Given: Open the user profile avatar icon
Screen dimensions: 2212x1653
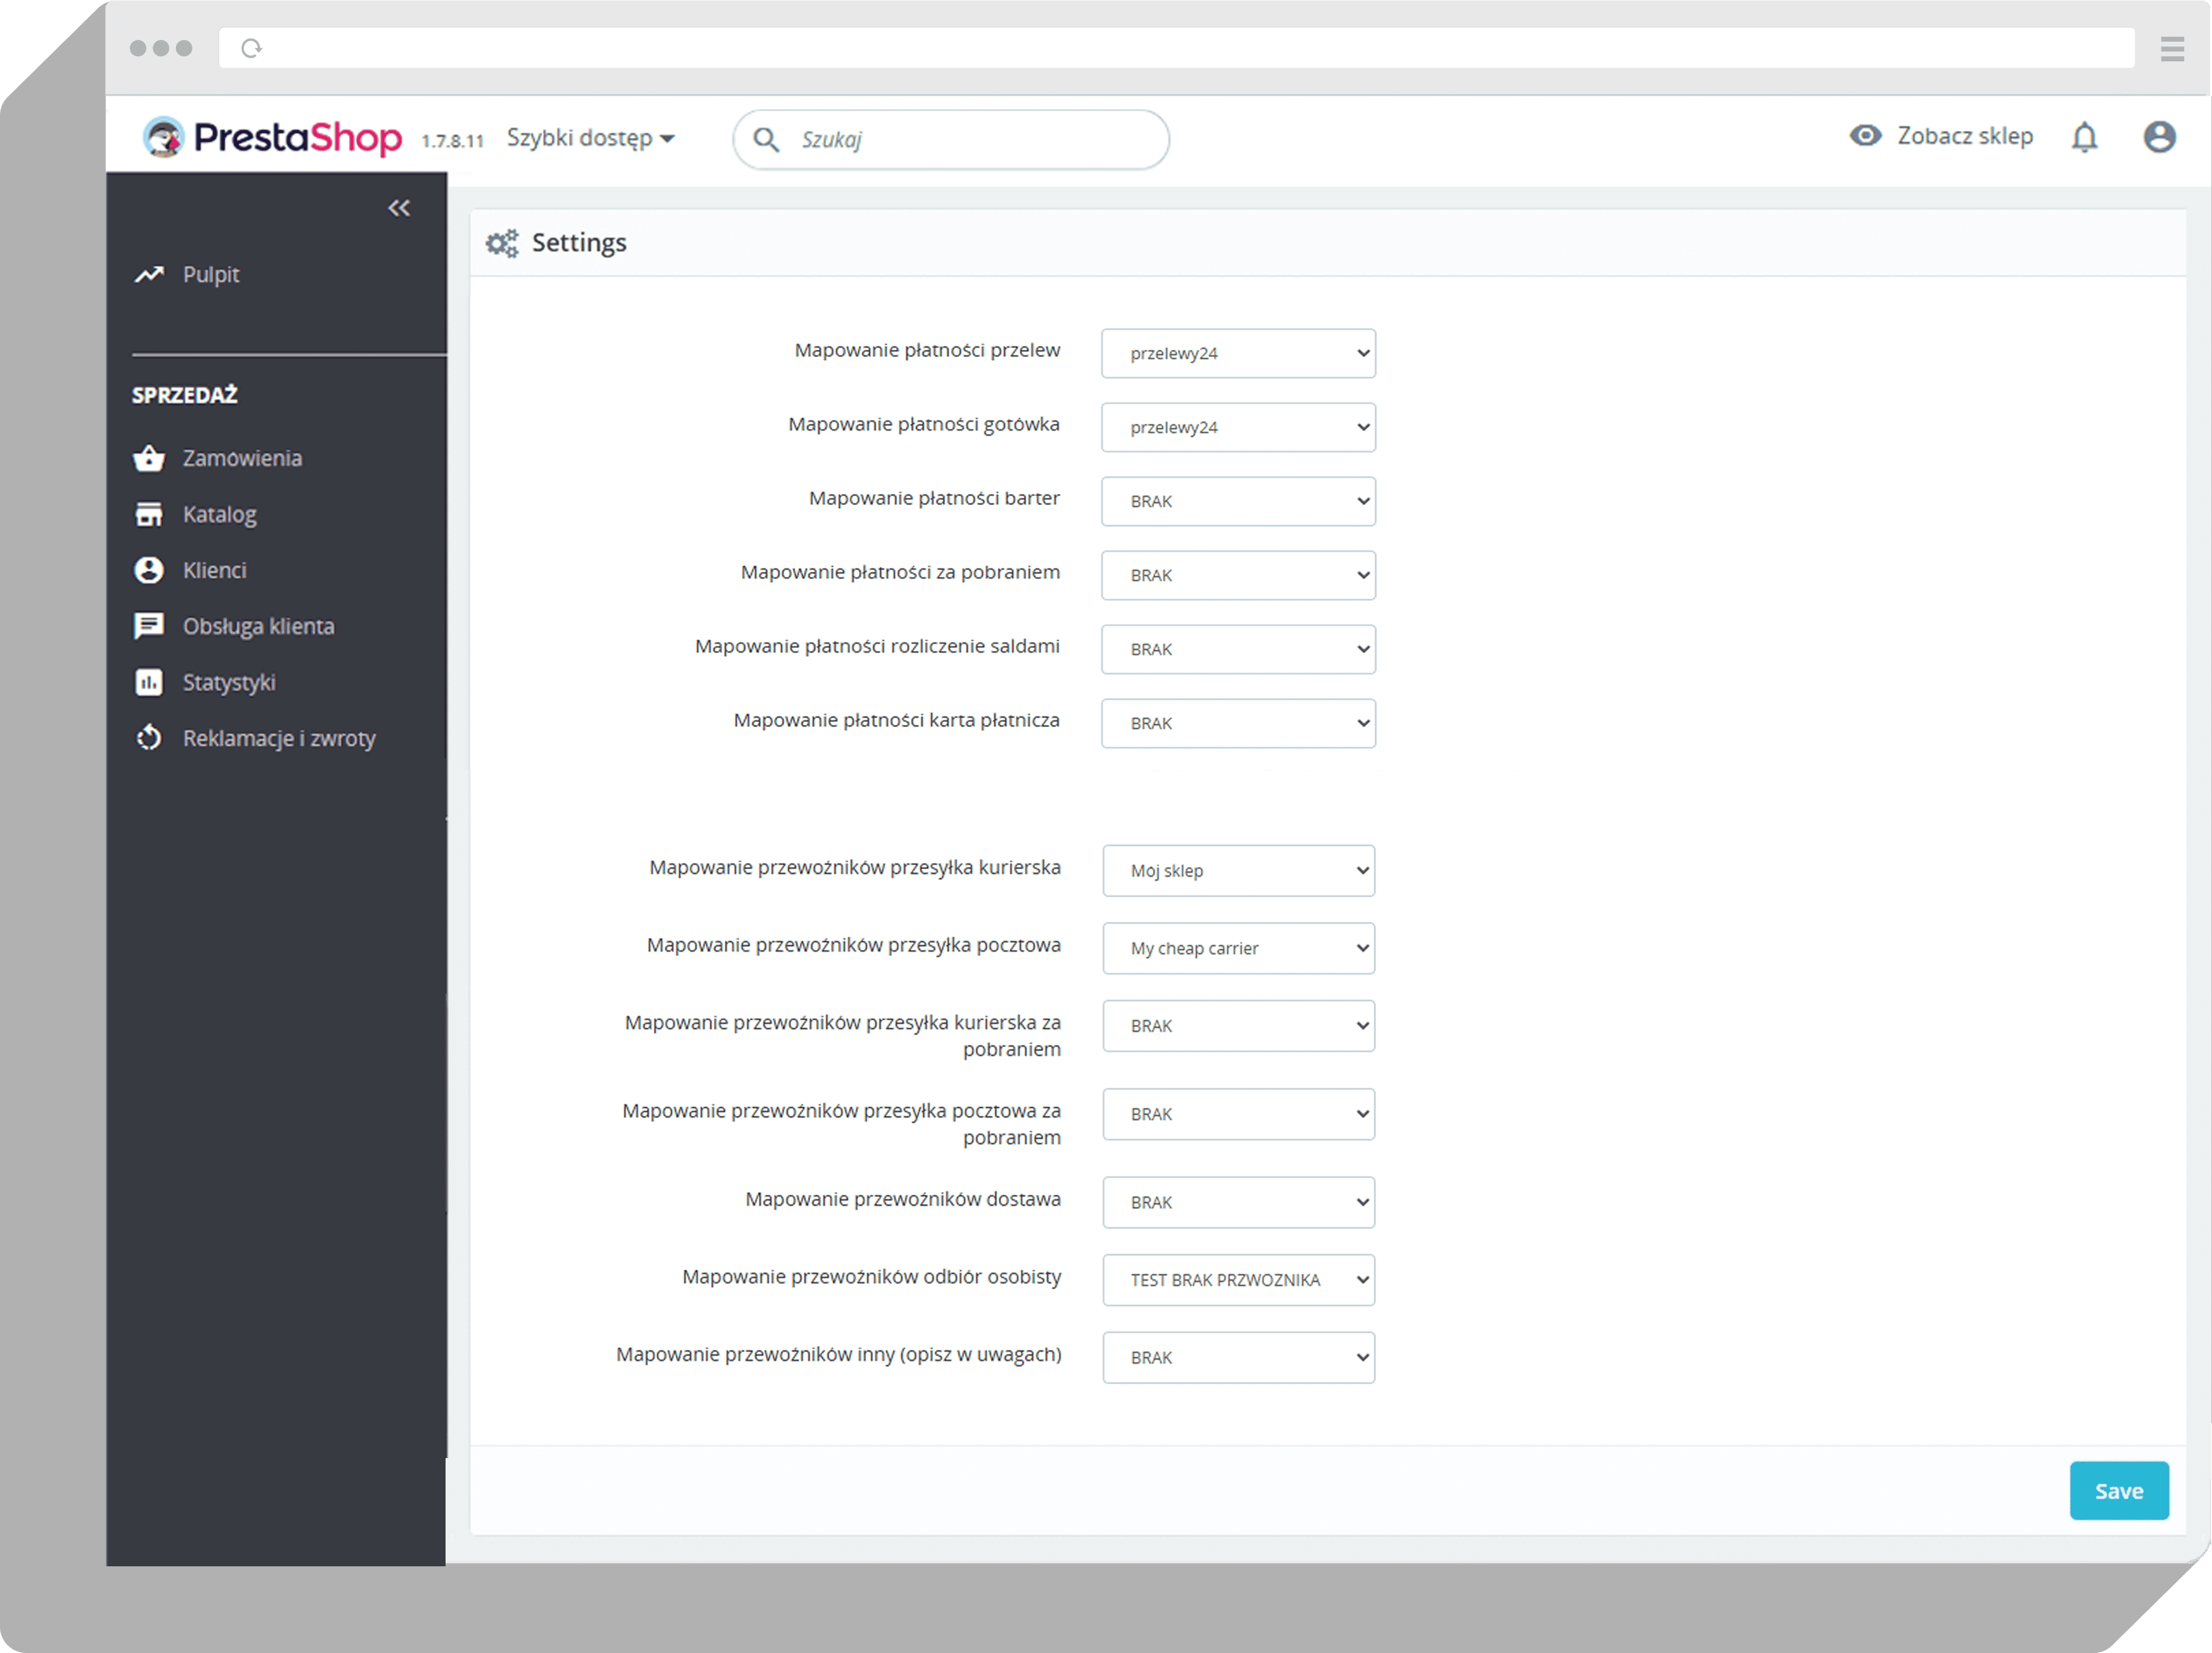Looking at the screenshot, I should [x=2159, y=137].
